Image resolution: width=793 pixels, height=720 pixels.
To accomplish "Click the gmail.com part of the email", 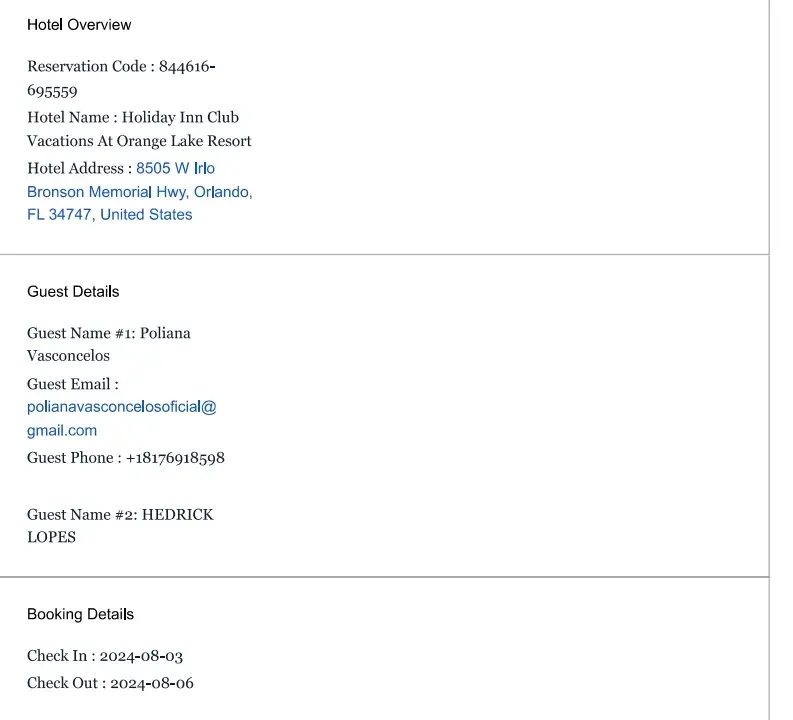I will pos(62,431).
